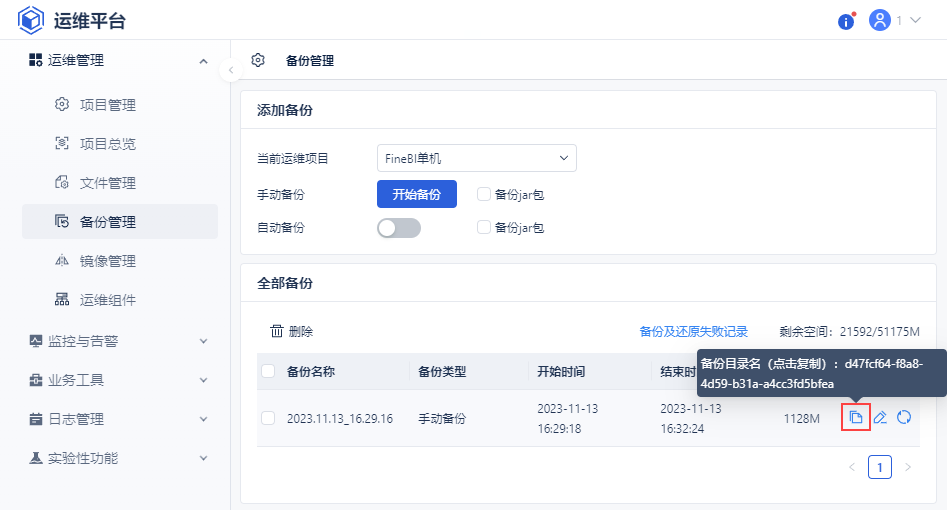Click the user avatar icon
This screenshot has width=947, height=510.
coord(880,20)
